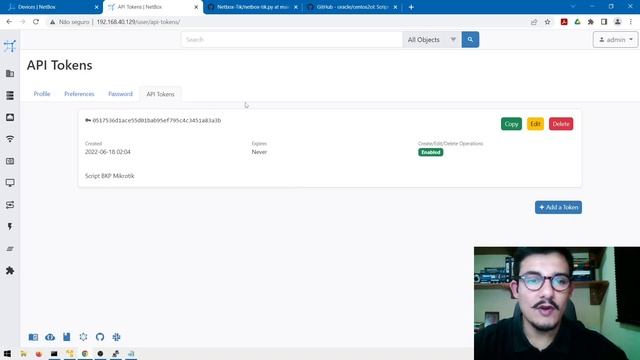
Task: Reload the browser page
Action: click(x=36, y=22)
